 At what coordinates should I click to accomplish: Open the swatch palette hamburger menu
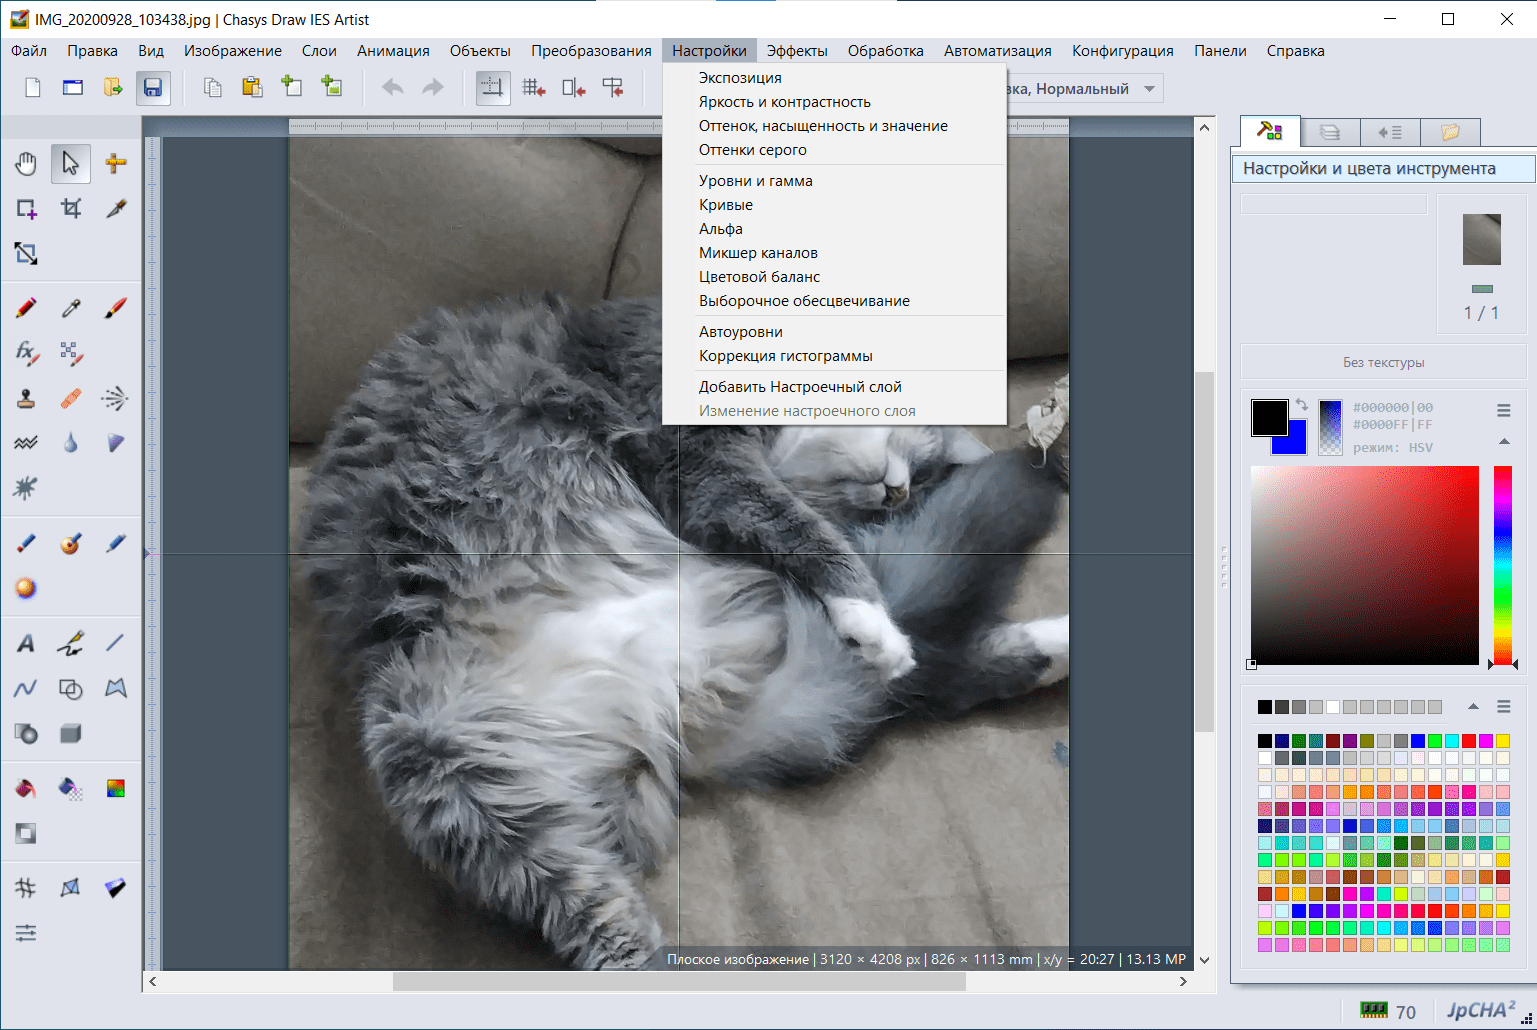1503,706
